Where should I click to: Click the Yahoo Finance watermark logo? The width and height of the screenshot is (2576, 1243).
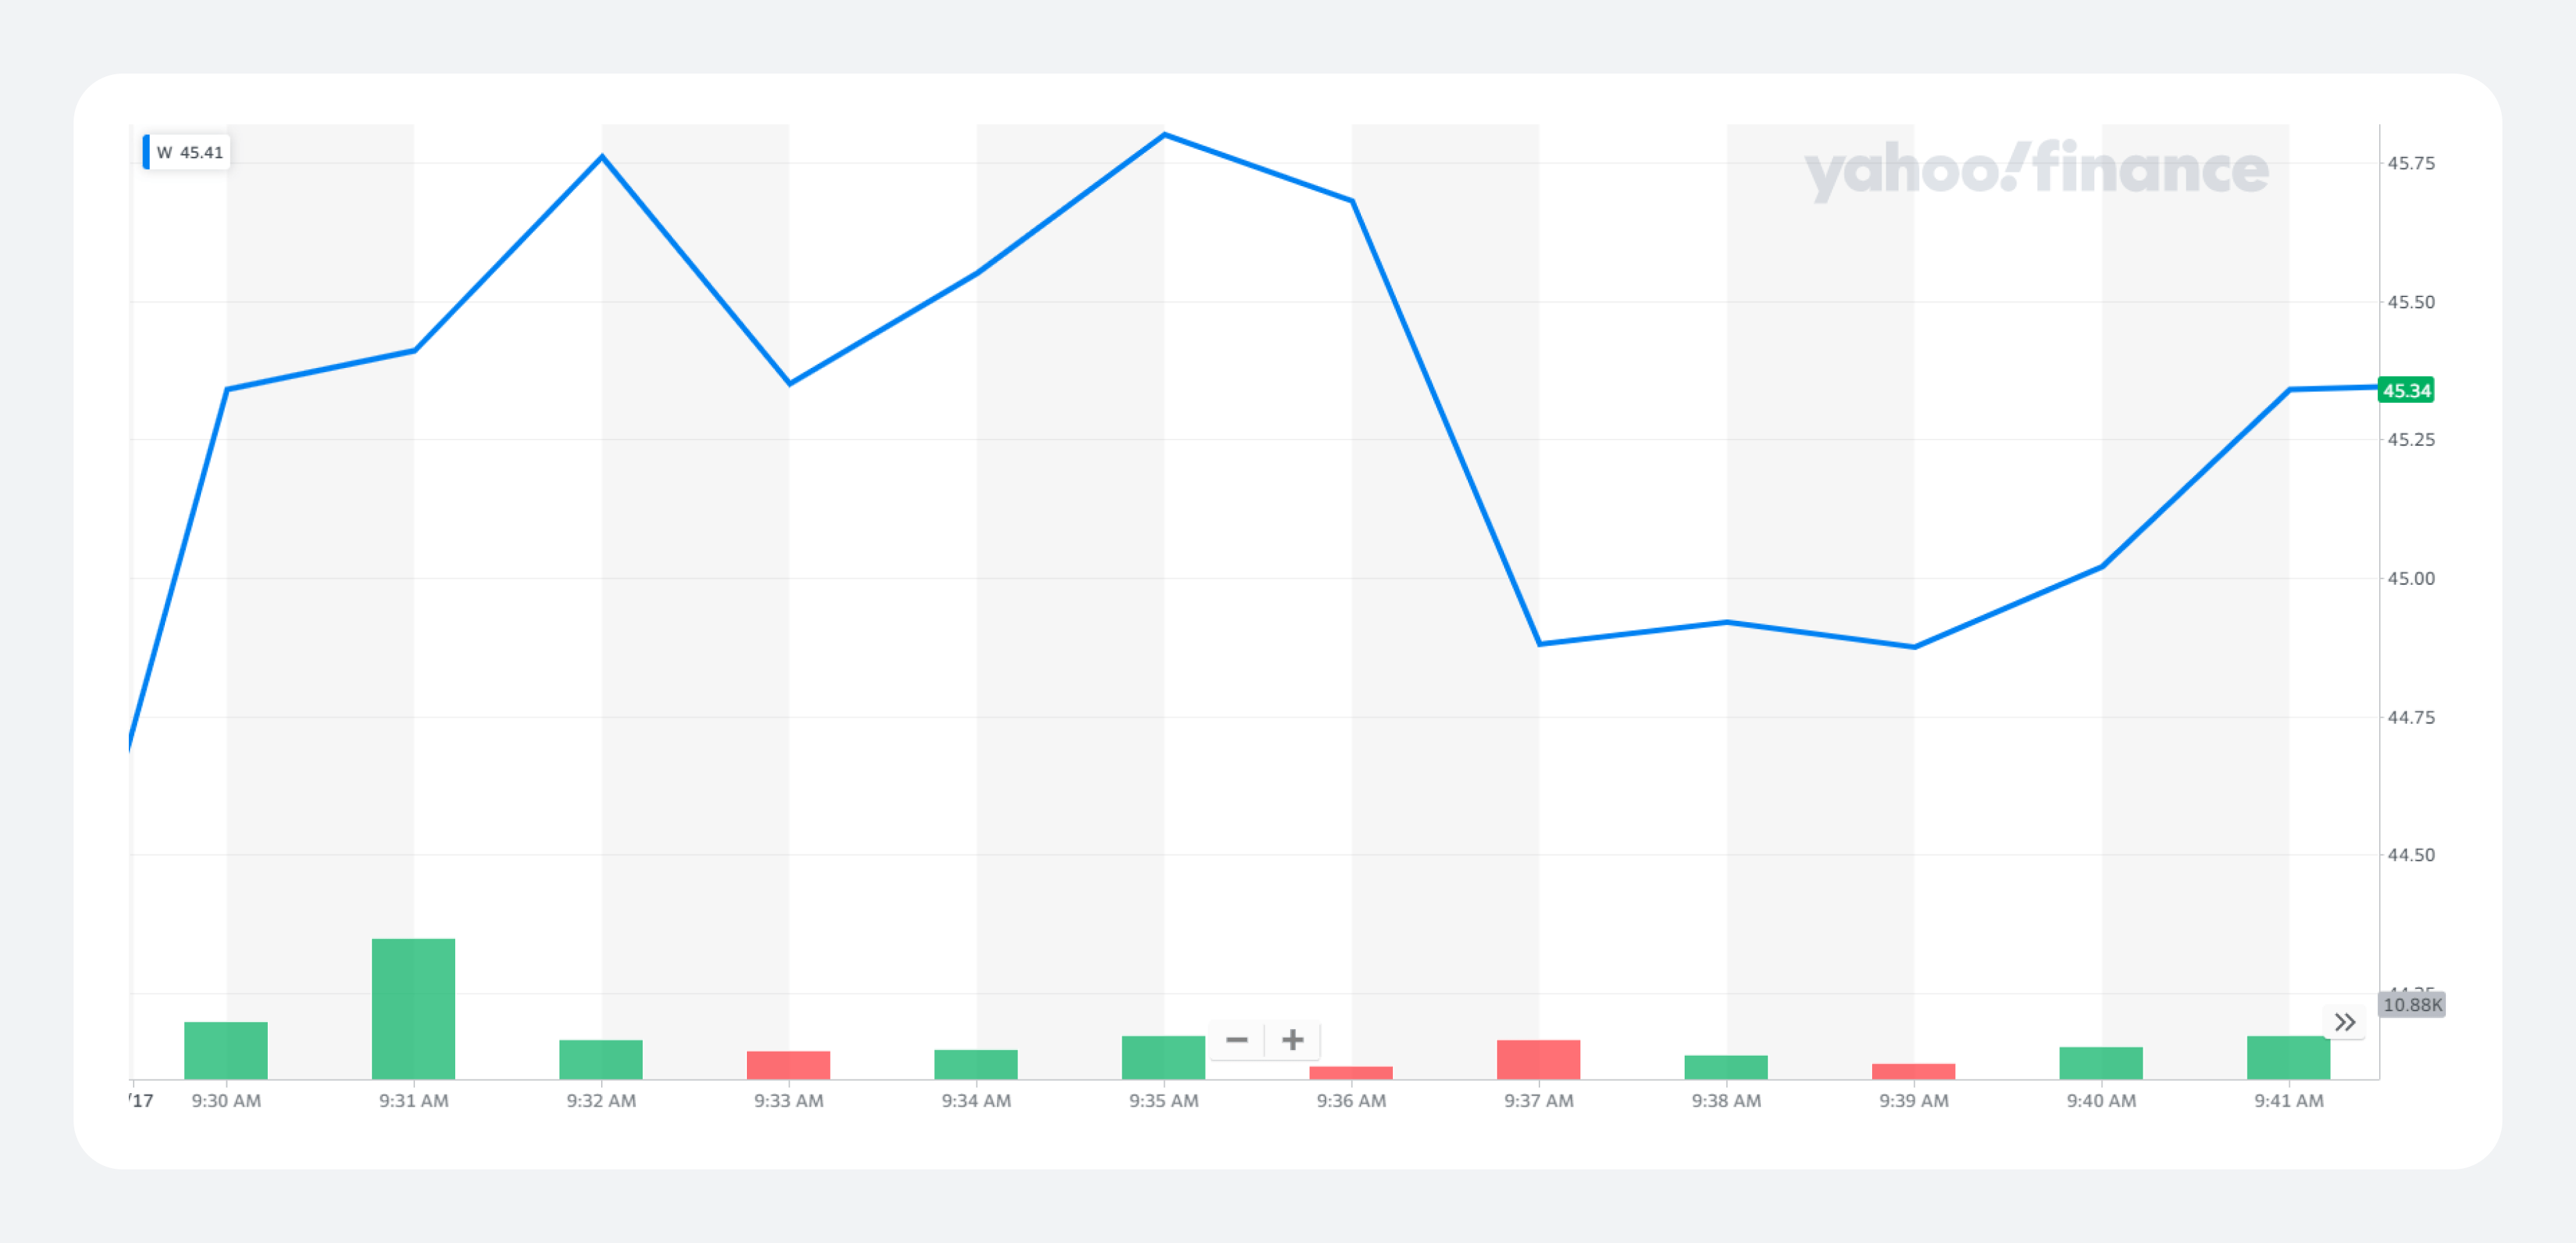[2037, 169]
